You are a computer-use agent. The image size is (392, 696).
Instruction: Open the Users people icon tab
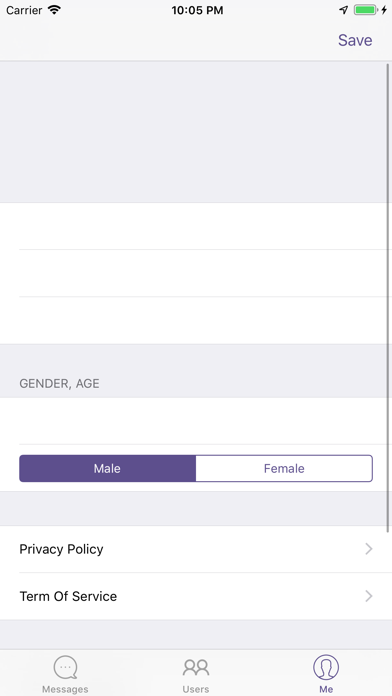[x=196, y=668]
